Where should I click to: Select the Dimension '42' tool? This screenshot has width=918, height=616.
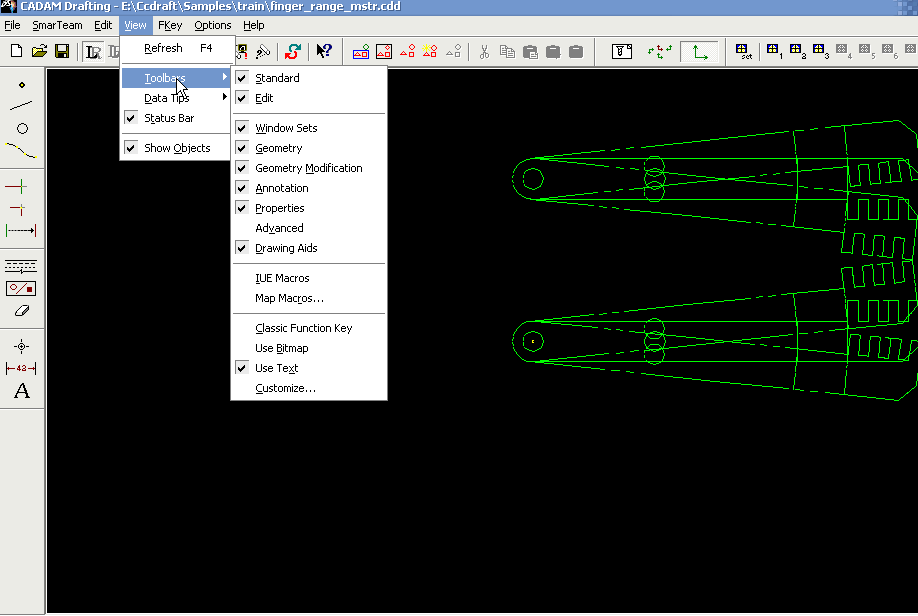[22, 368]
